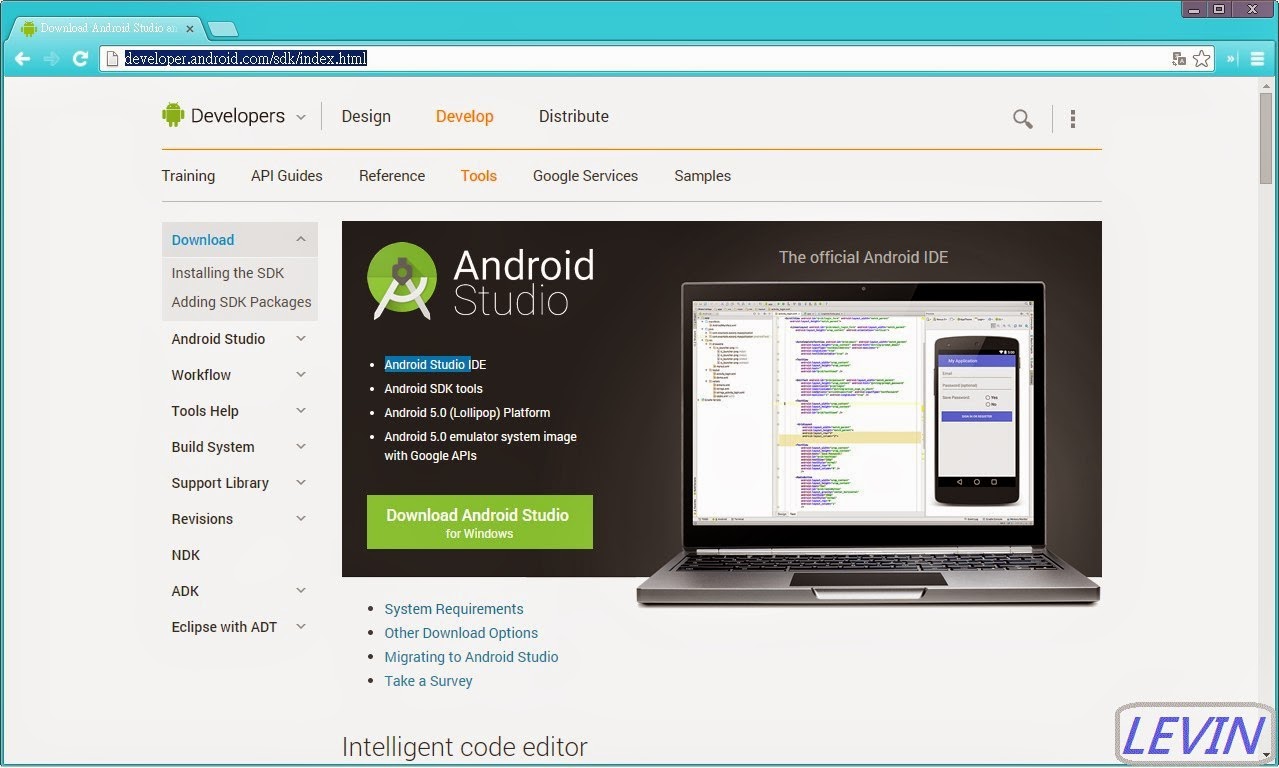Screen dimensions: 1279x768
Task: Expand the Support Library sidebar section
Action: (301, 483)
